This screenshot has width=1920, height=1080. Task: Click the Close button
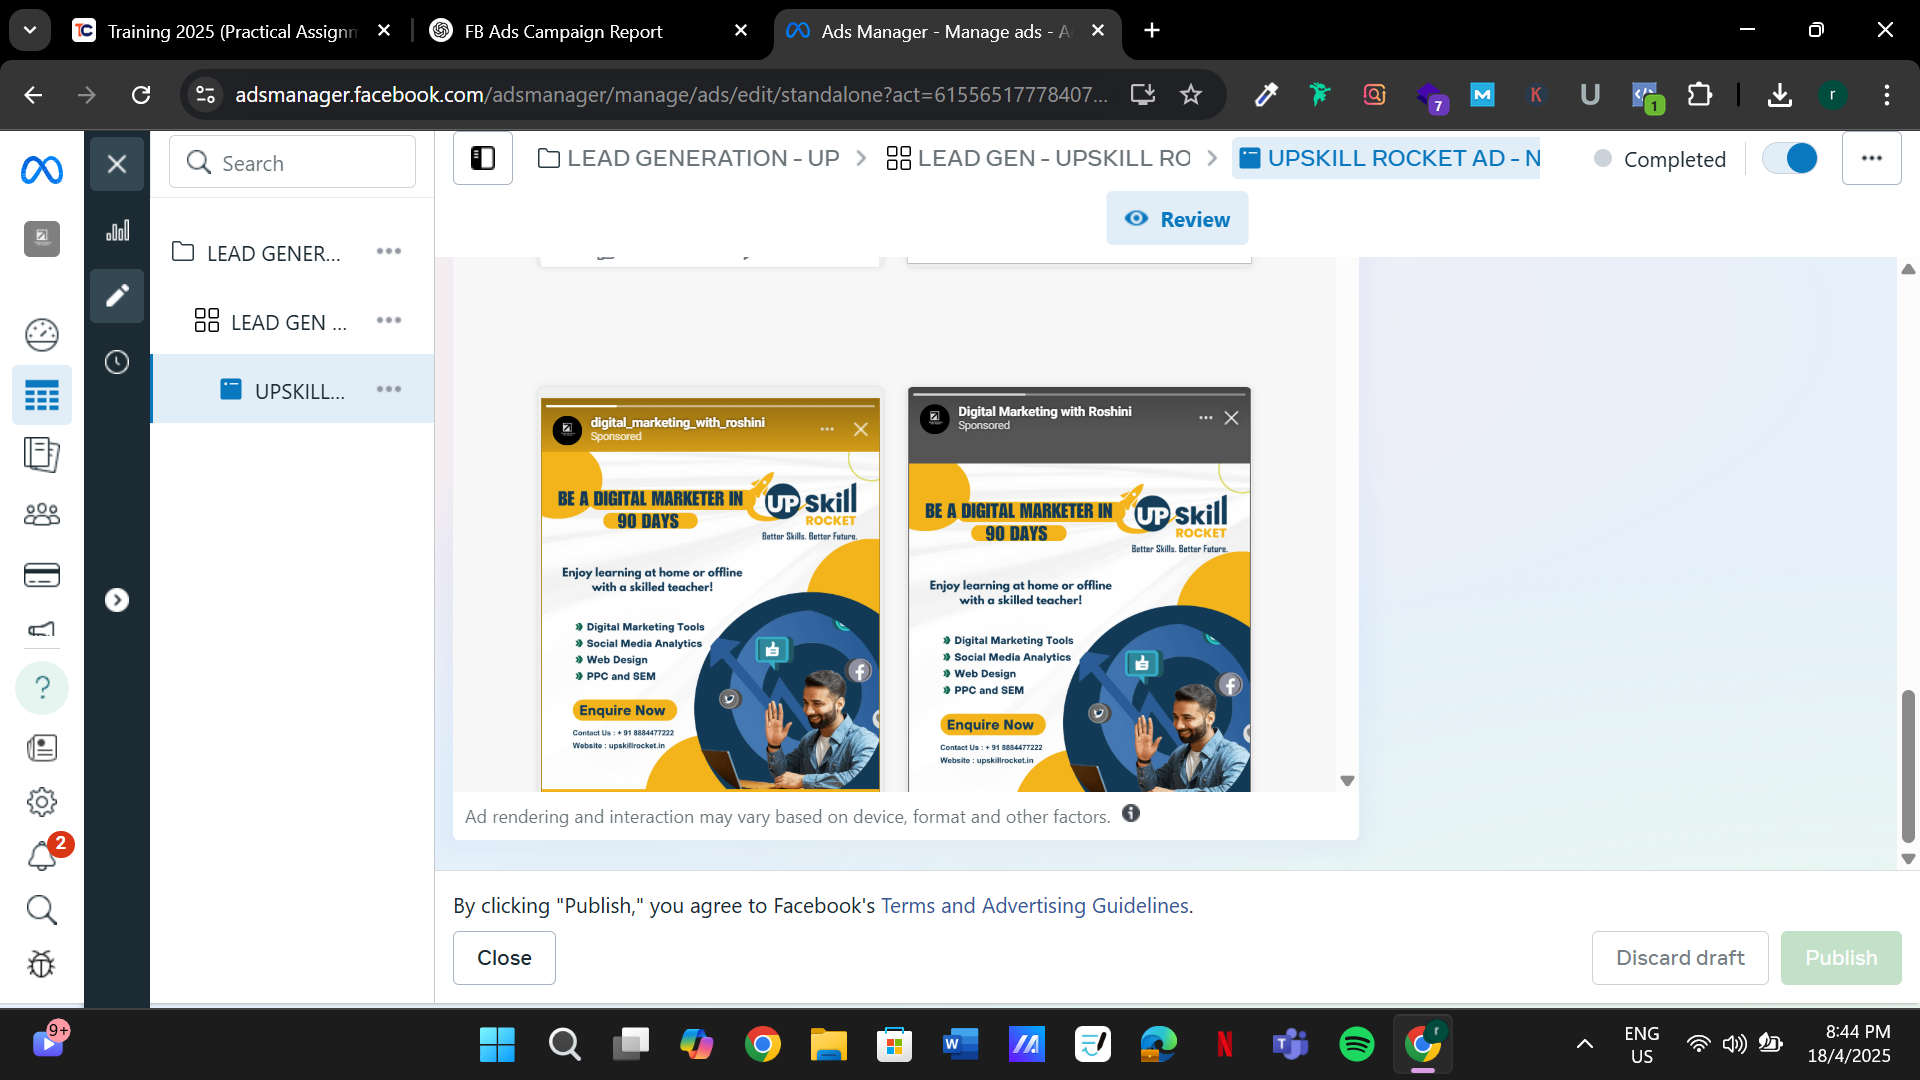504,958
